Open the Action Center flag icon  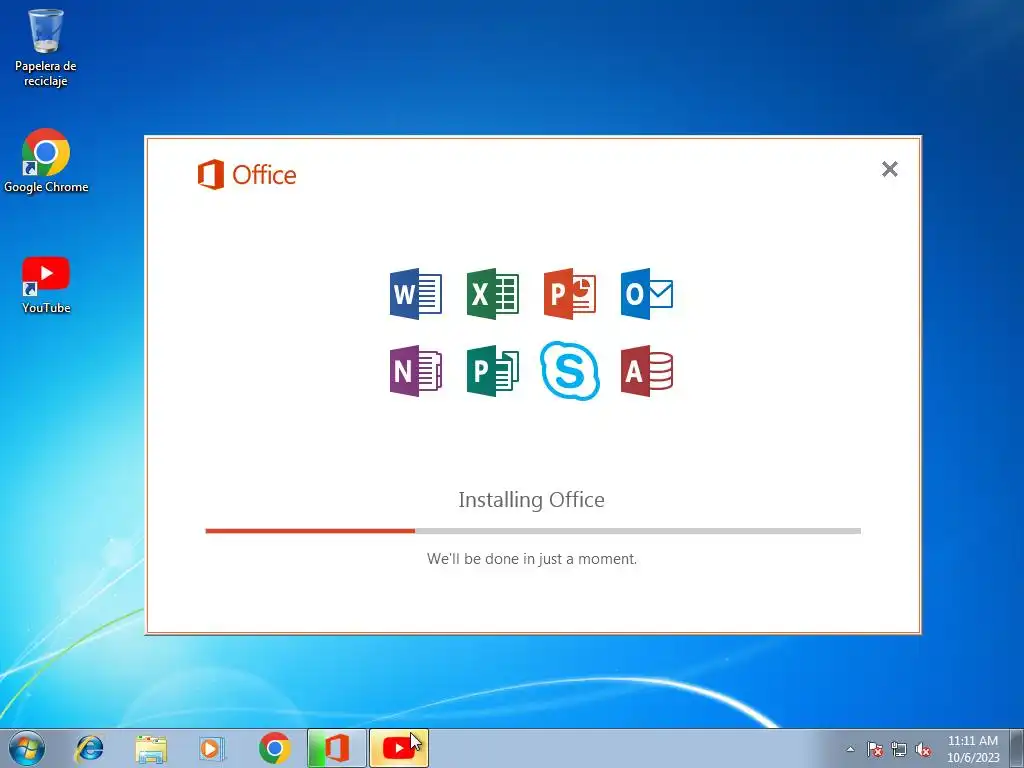tap(875, 749)
